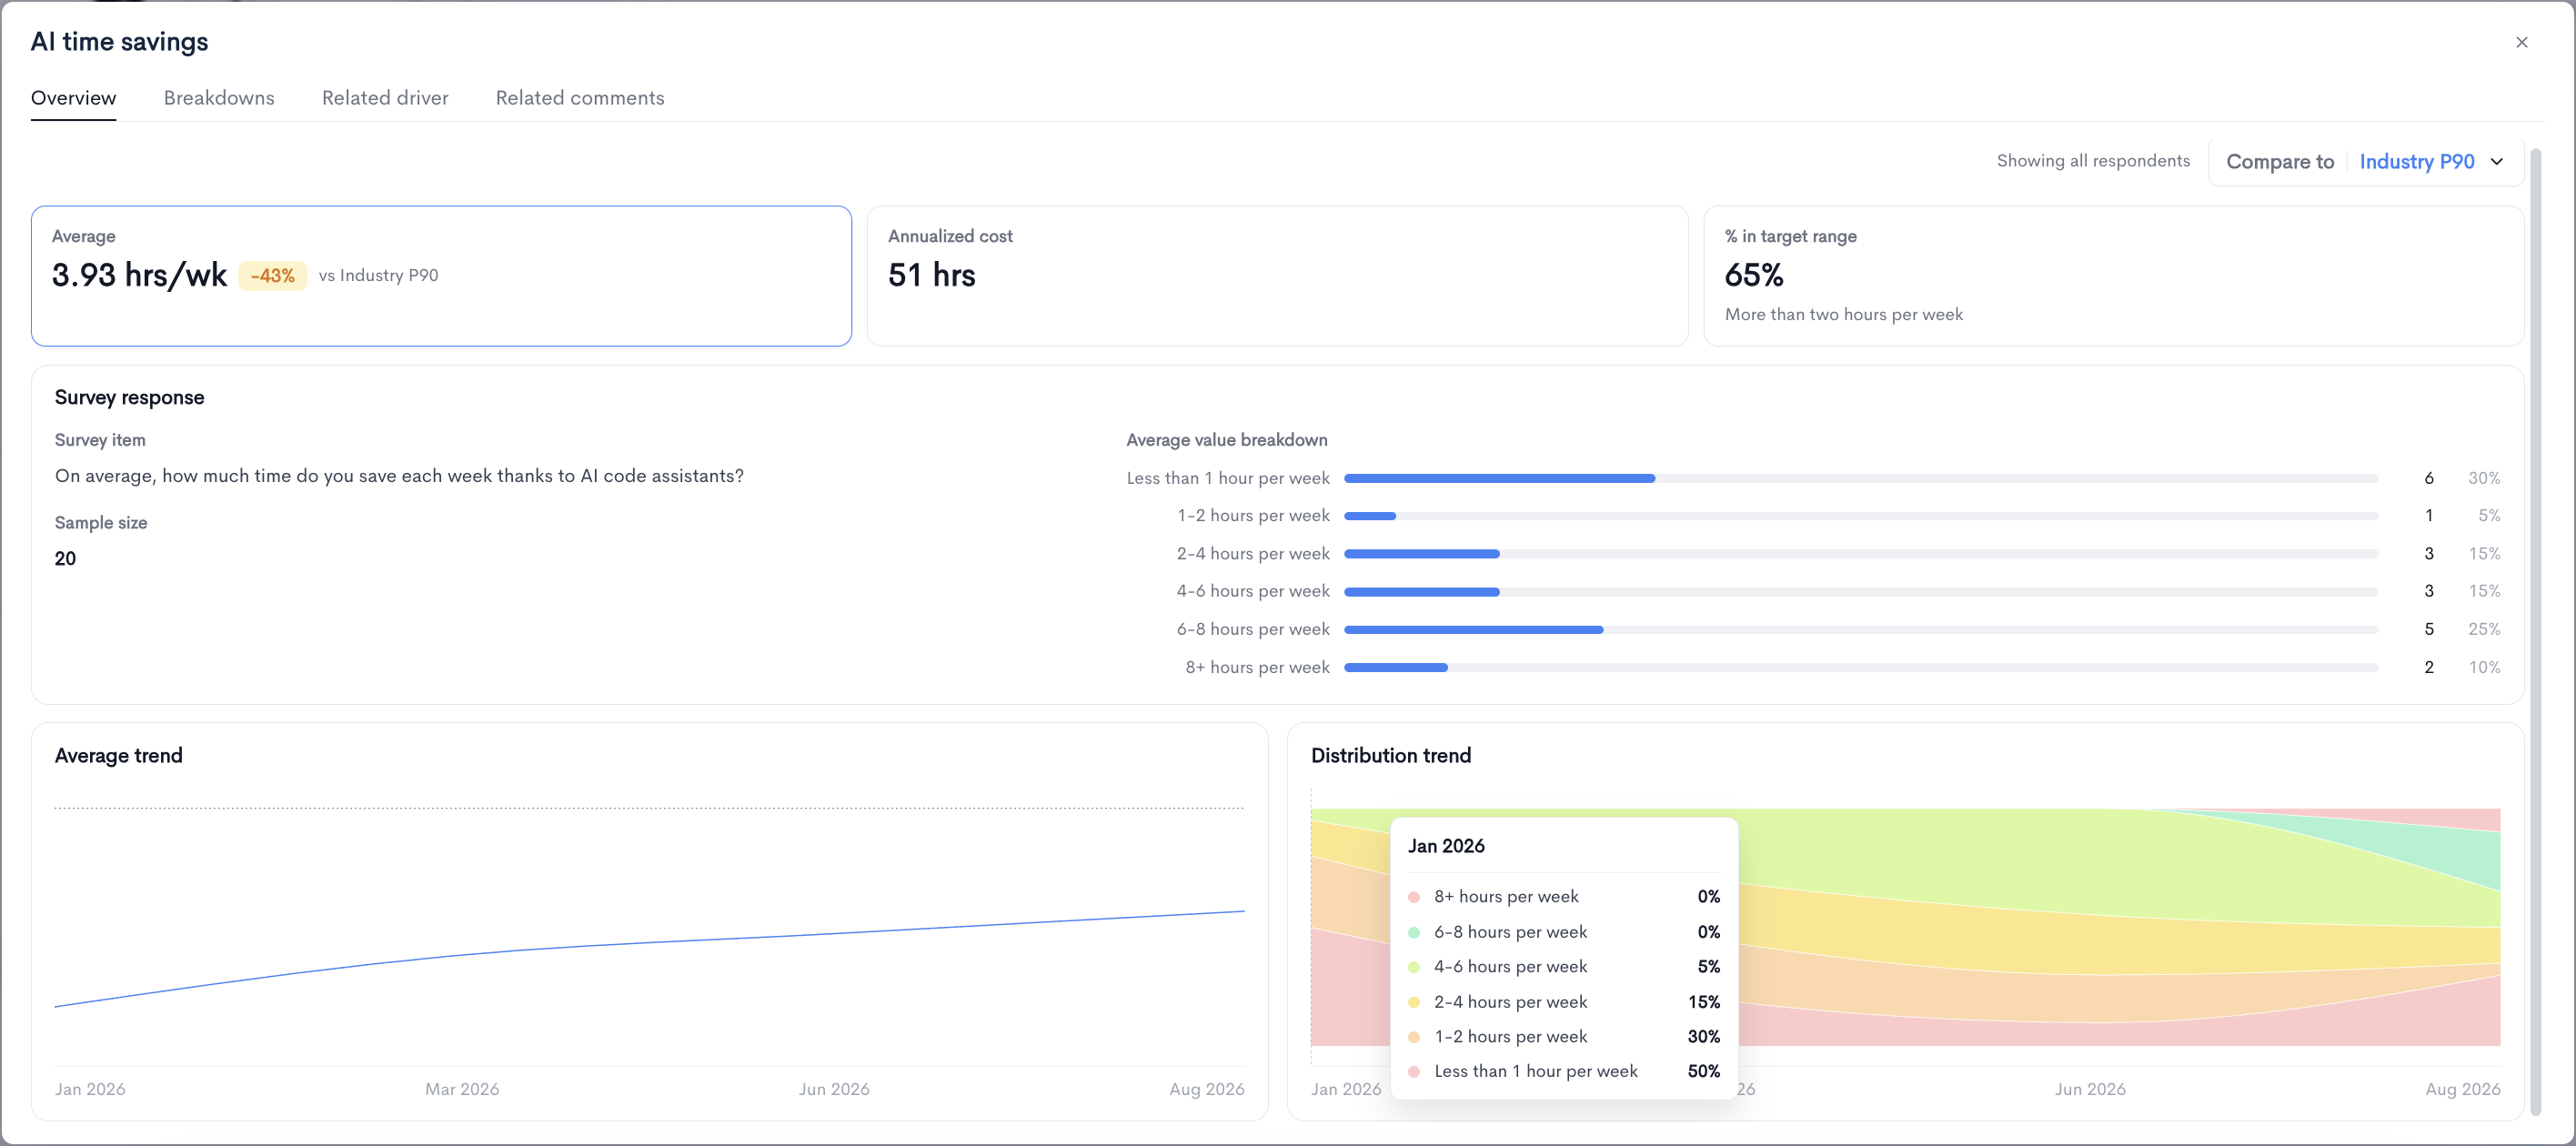2576x1146 pixels.
Task: Open the Breakdowns tab
Action: (219, 98)
